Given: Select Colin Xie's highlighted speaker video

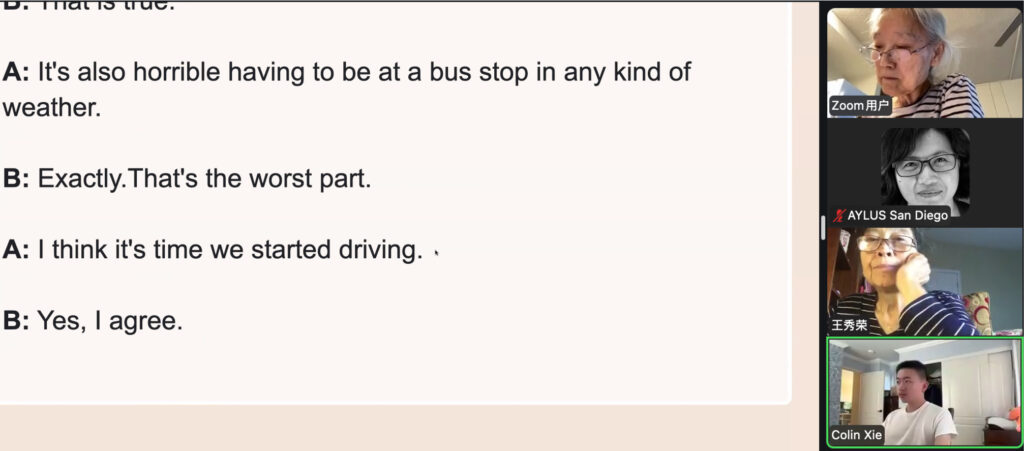Looking at the screenshot, I should click(x=922, y=390).
